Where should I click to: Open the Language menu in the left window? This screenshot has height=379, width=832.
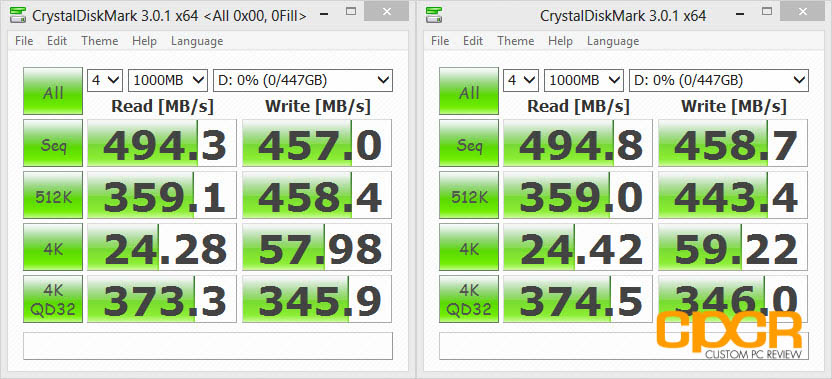click(x=197, y=41)
